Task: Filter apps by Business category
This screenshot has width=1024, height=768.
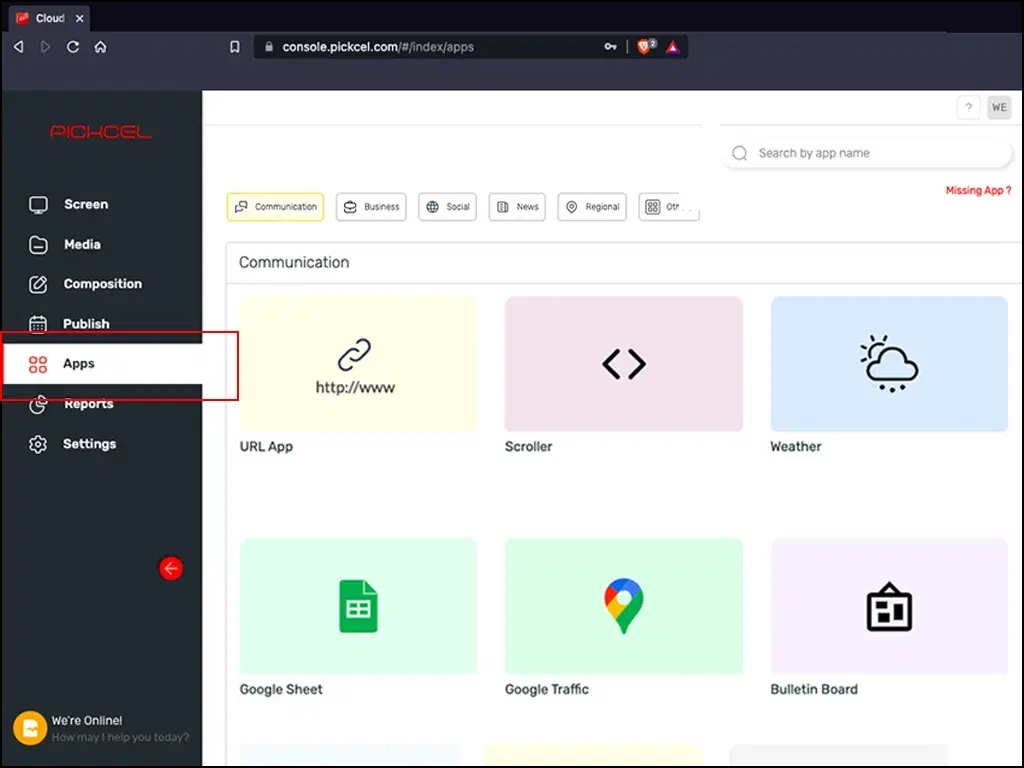Action: [x=371, y=207]
